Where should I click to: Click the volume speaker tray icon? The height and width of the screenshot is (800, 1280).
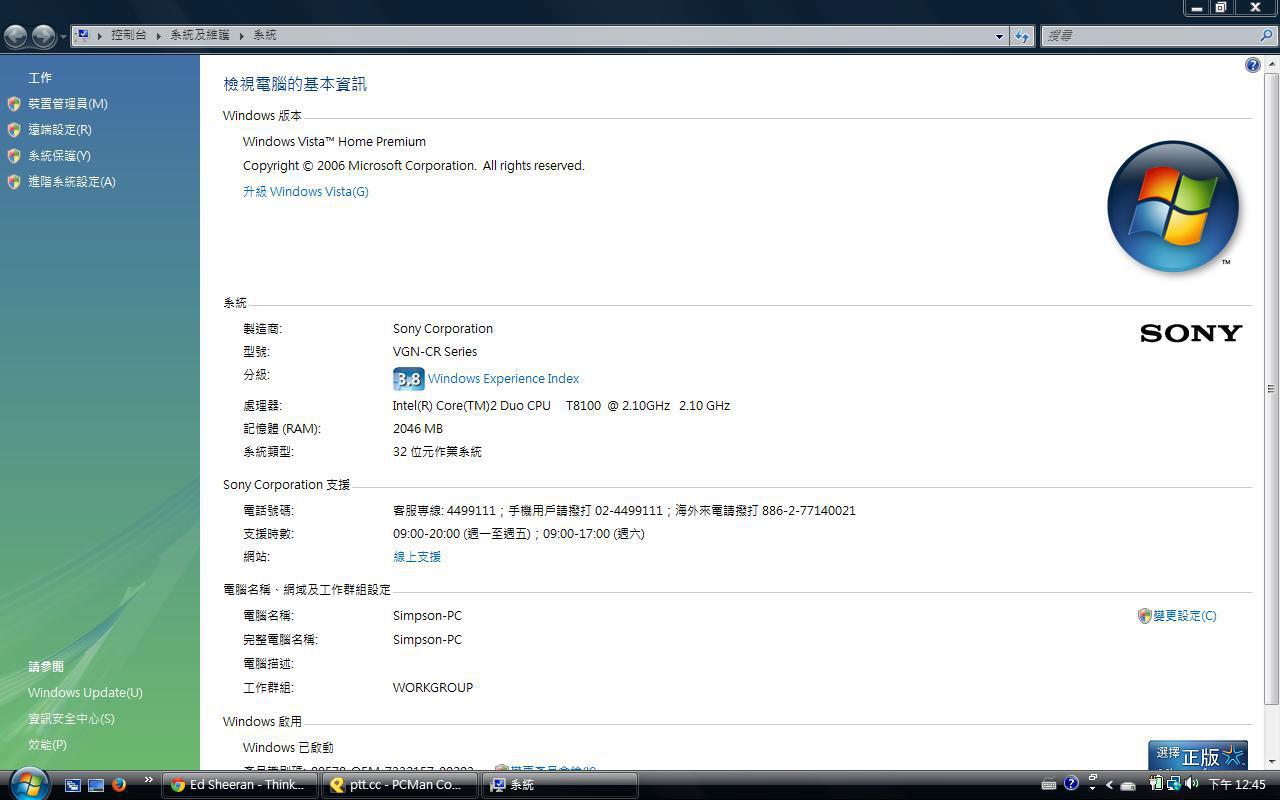coord(1191,784)
